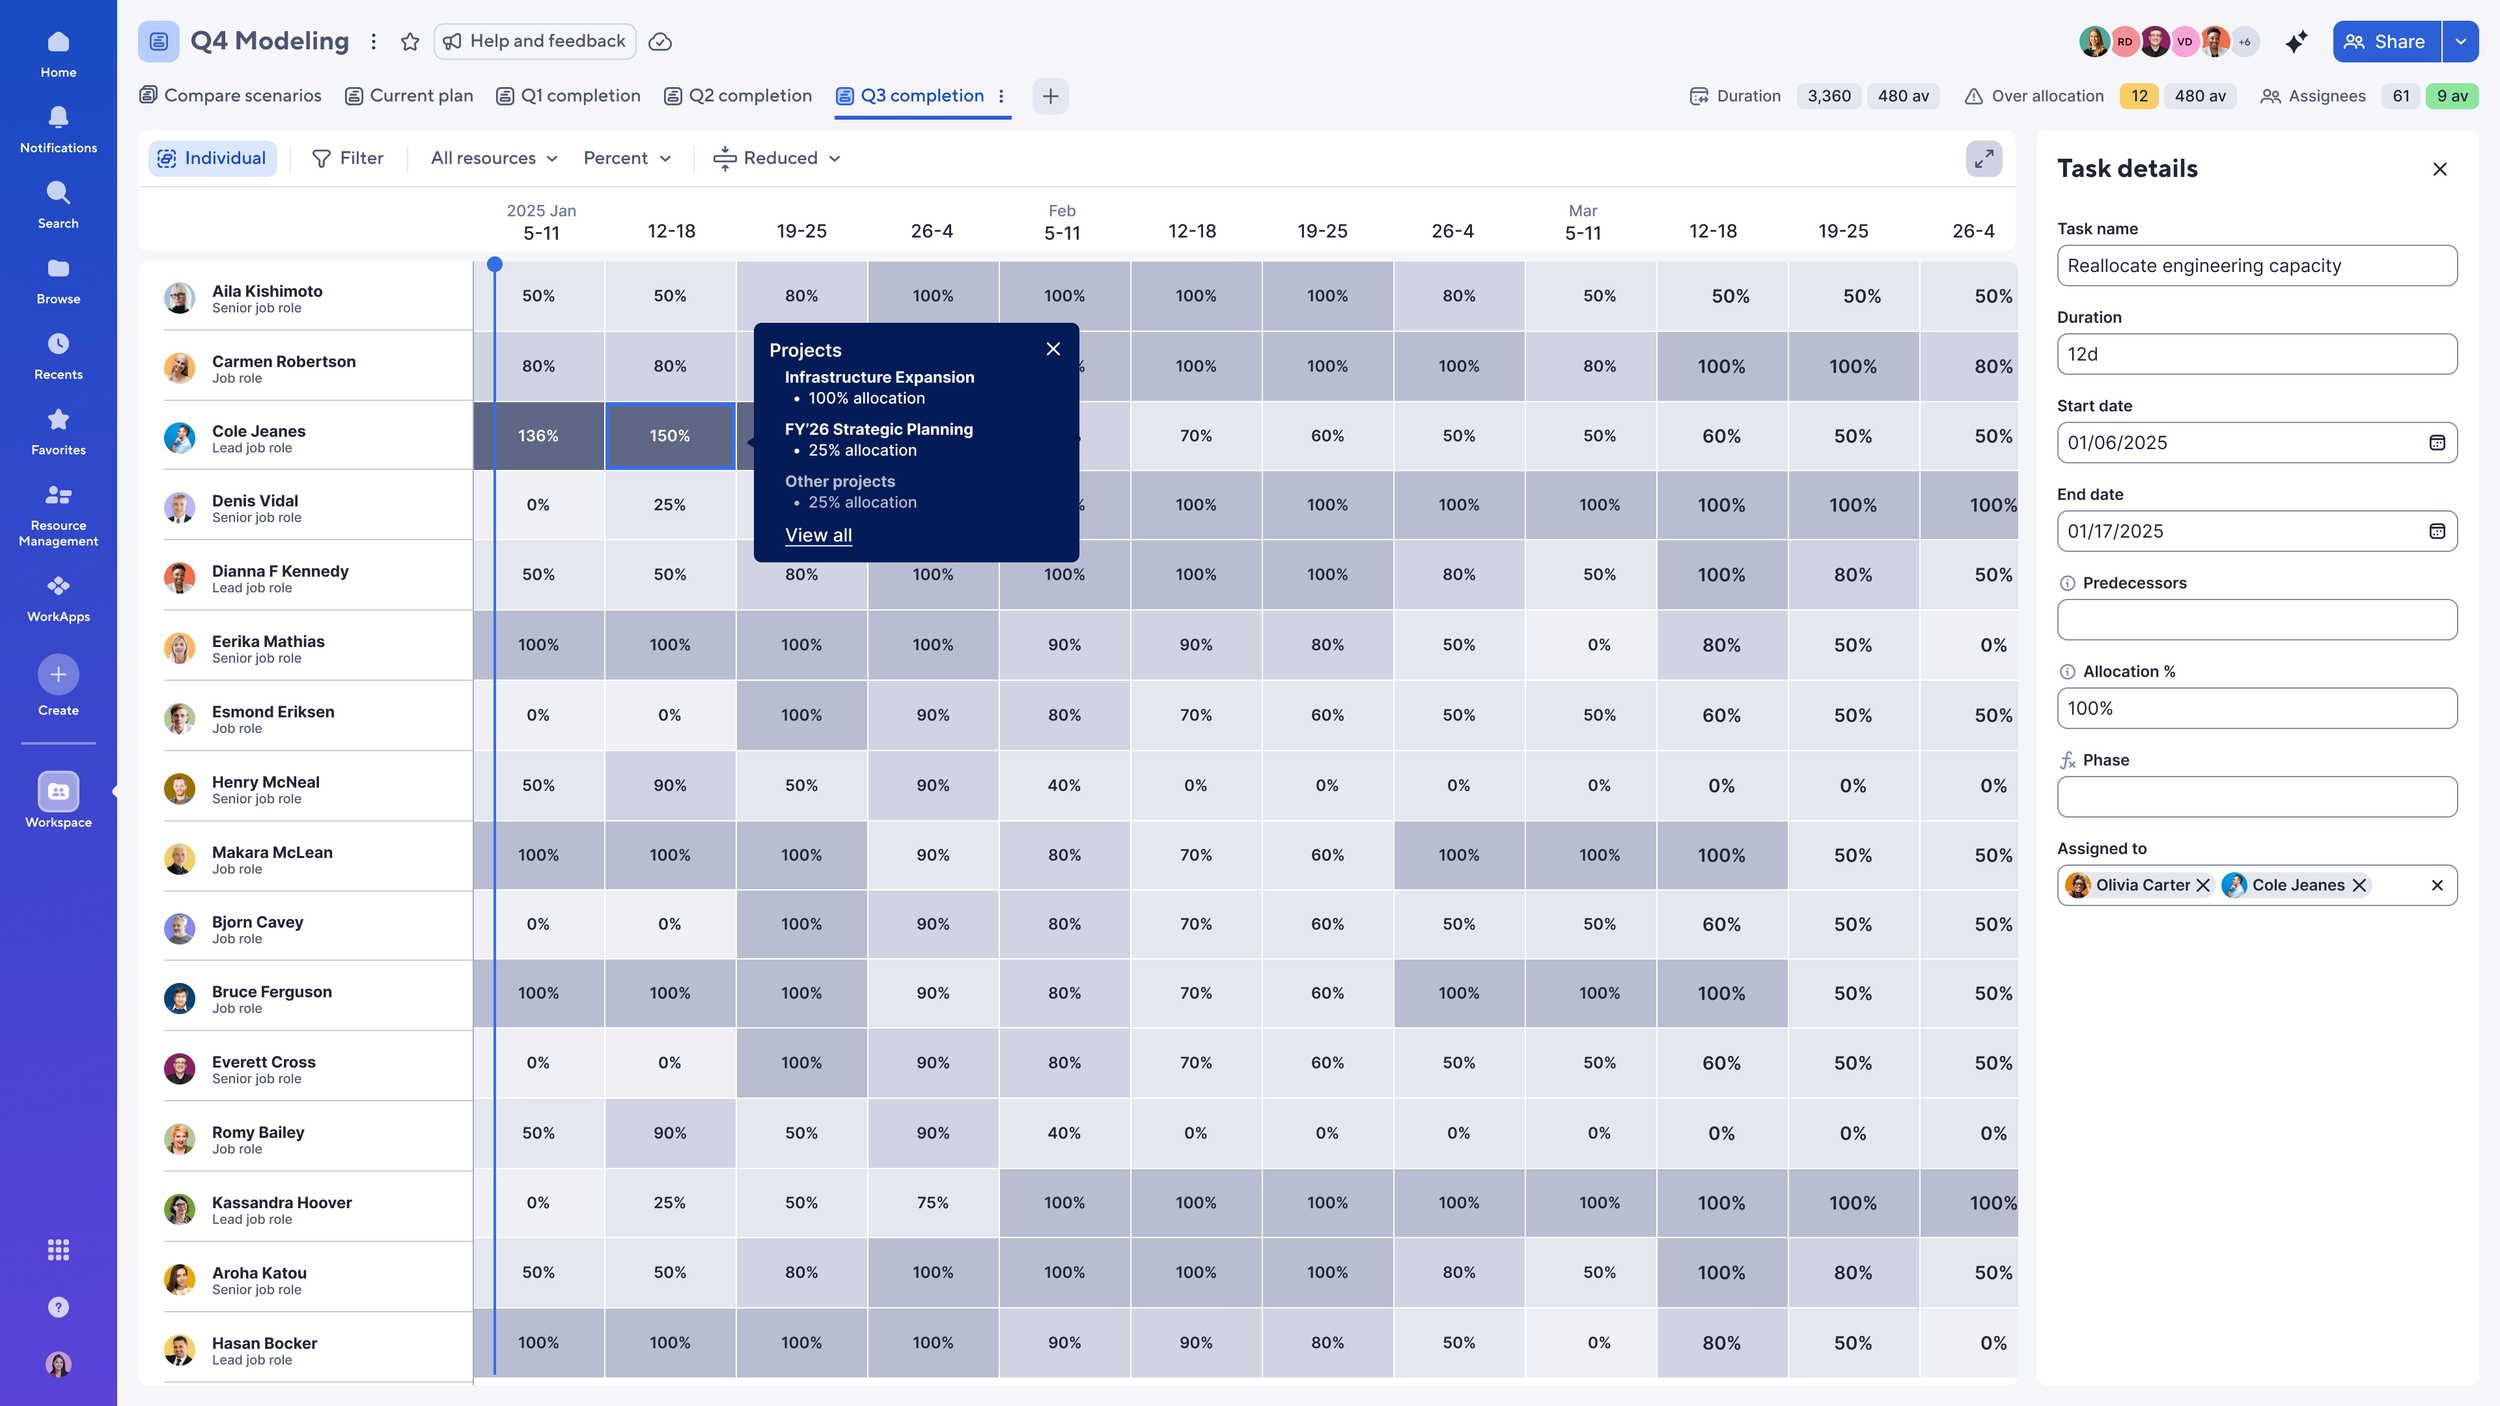The width and height of the screenshot is (2500, 1406).
Task: Click the Notifications bell icon
Action: [x=58, y=118]
